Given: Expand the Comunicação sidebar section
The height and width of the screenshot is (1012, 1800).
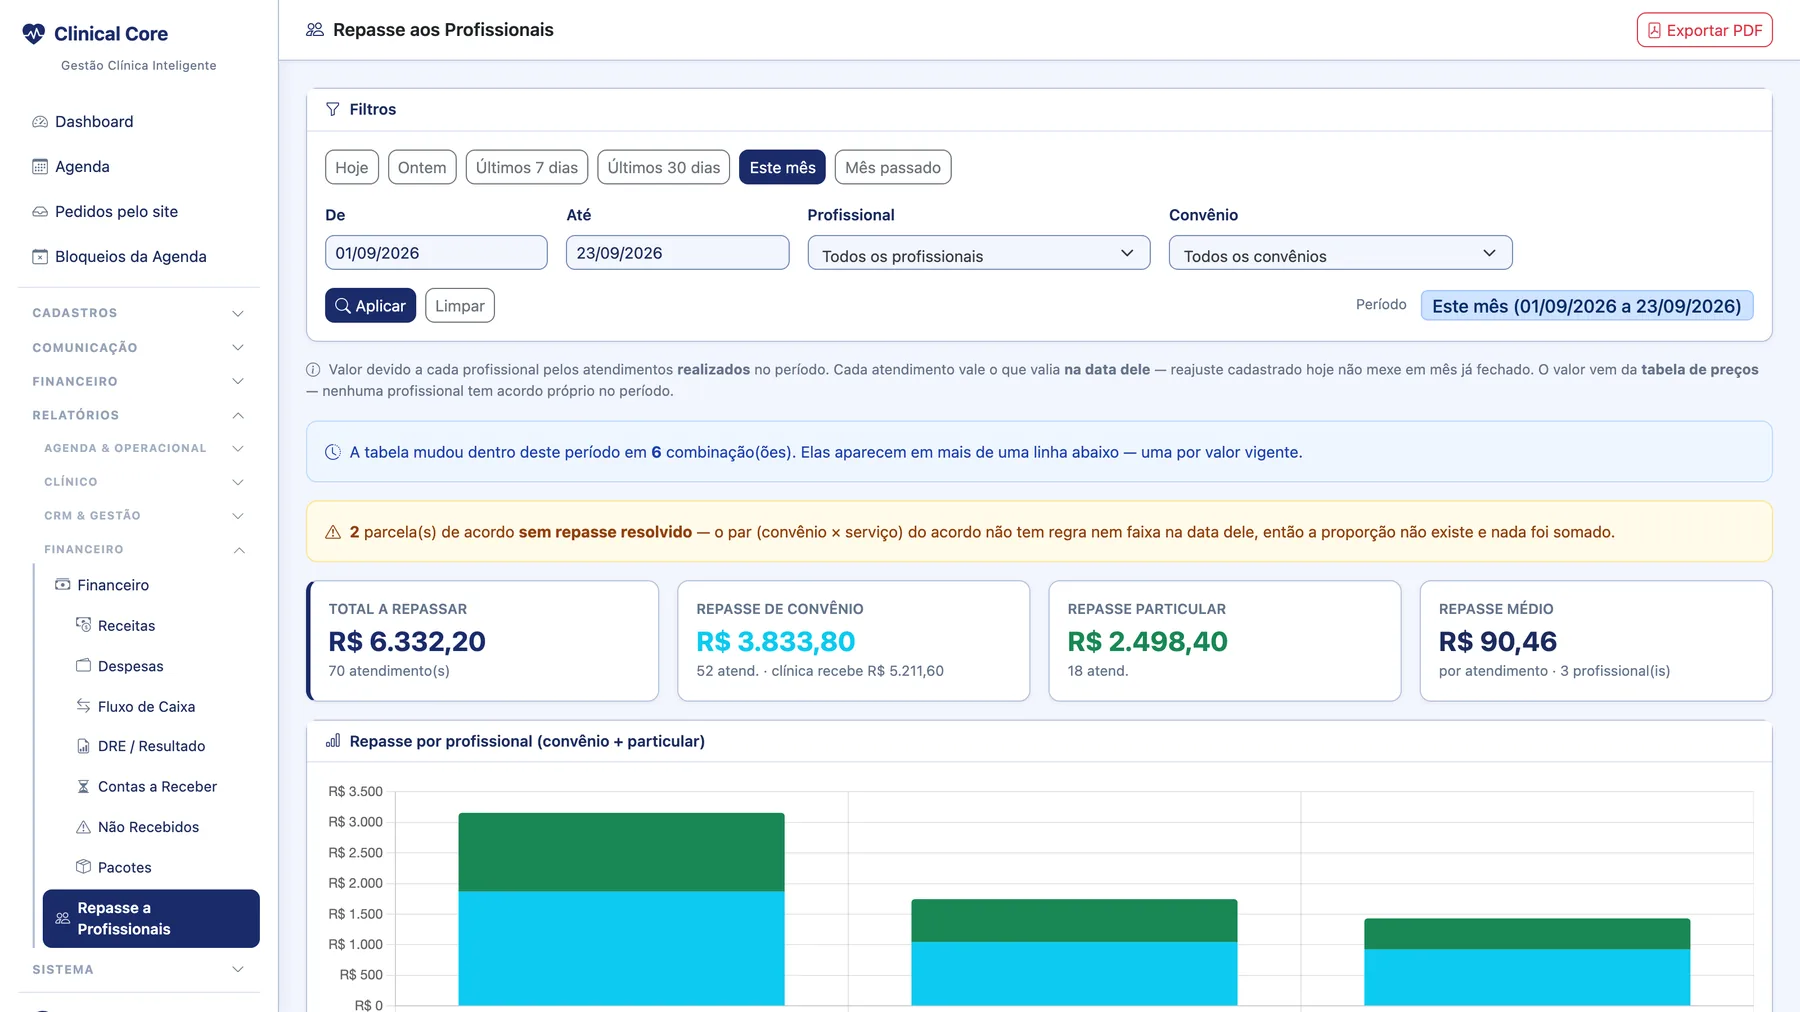Looking at the screenshot, I should click(139, 348).
